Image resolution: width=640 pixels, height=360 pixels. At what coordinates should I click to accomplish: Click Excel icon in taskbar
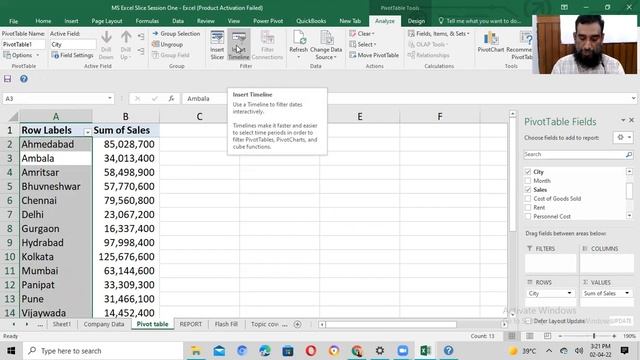click(x=426, y=351)
